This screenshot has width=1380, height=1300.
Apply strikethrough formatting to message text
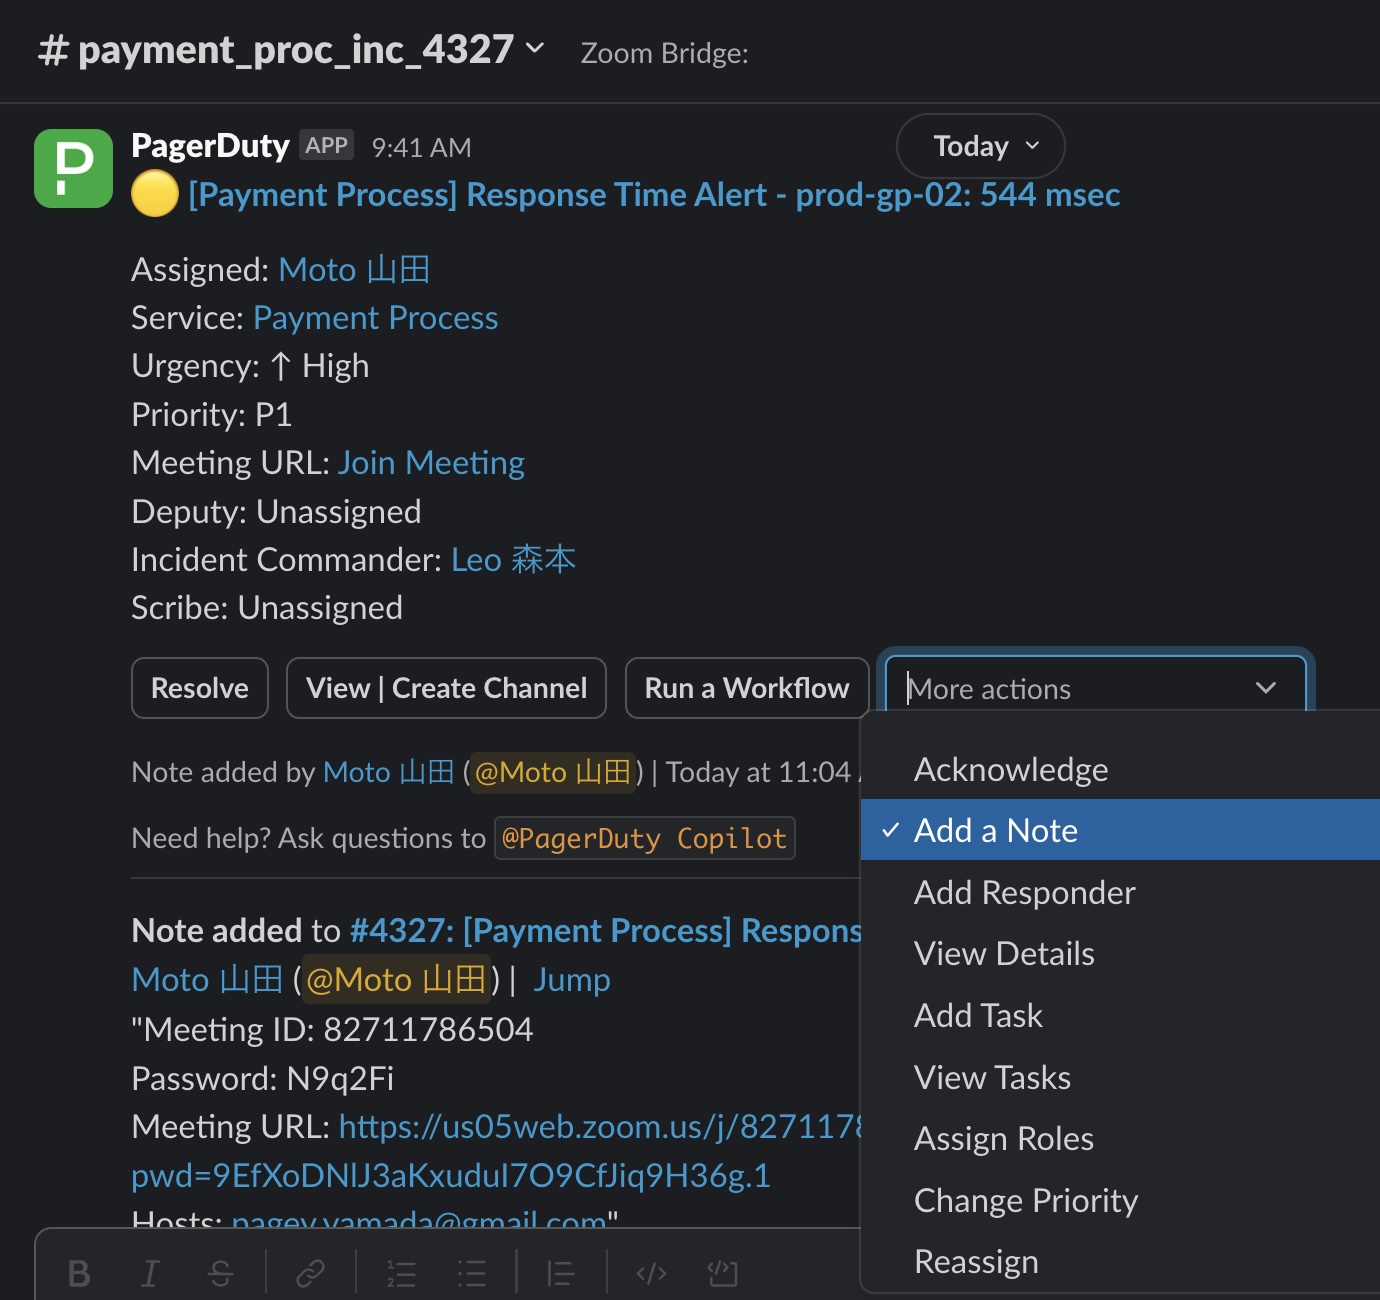[x=221, y=1273]
